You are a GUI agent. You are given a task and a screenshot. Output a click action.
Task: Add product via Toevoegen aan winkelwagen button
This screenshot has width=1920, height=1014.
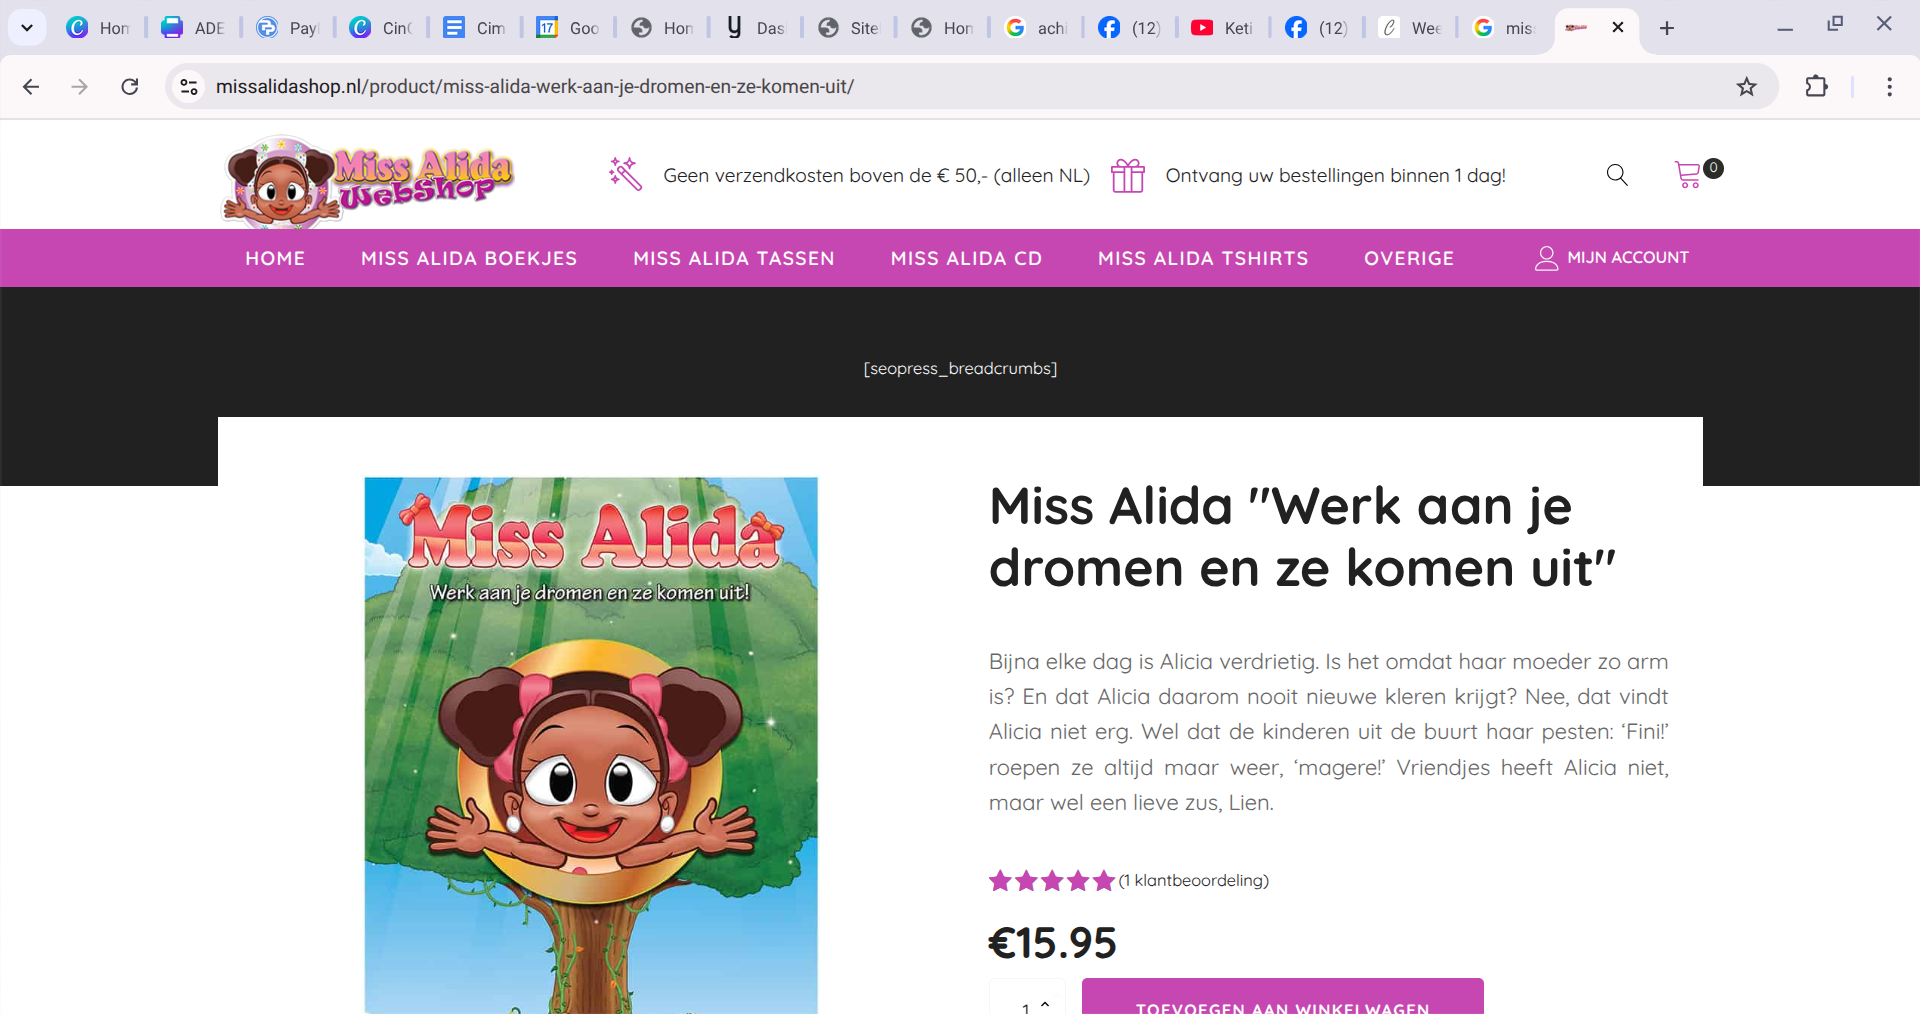1282,996
